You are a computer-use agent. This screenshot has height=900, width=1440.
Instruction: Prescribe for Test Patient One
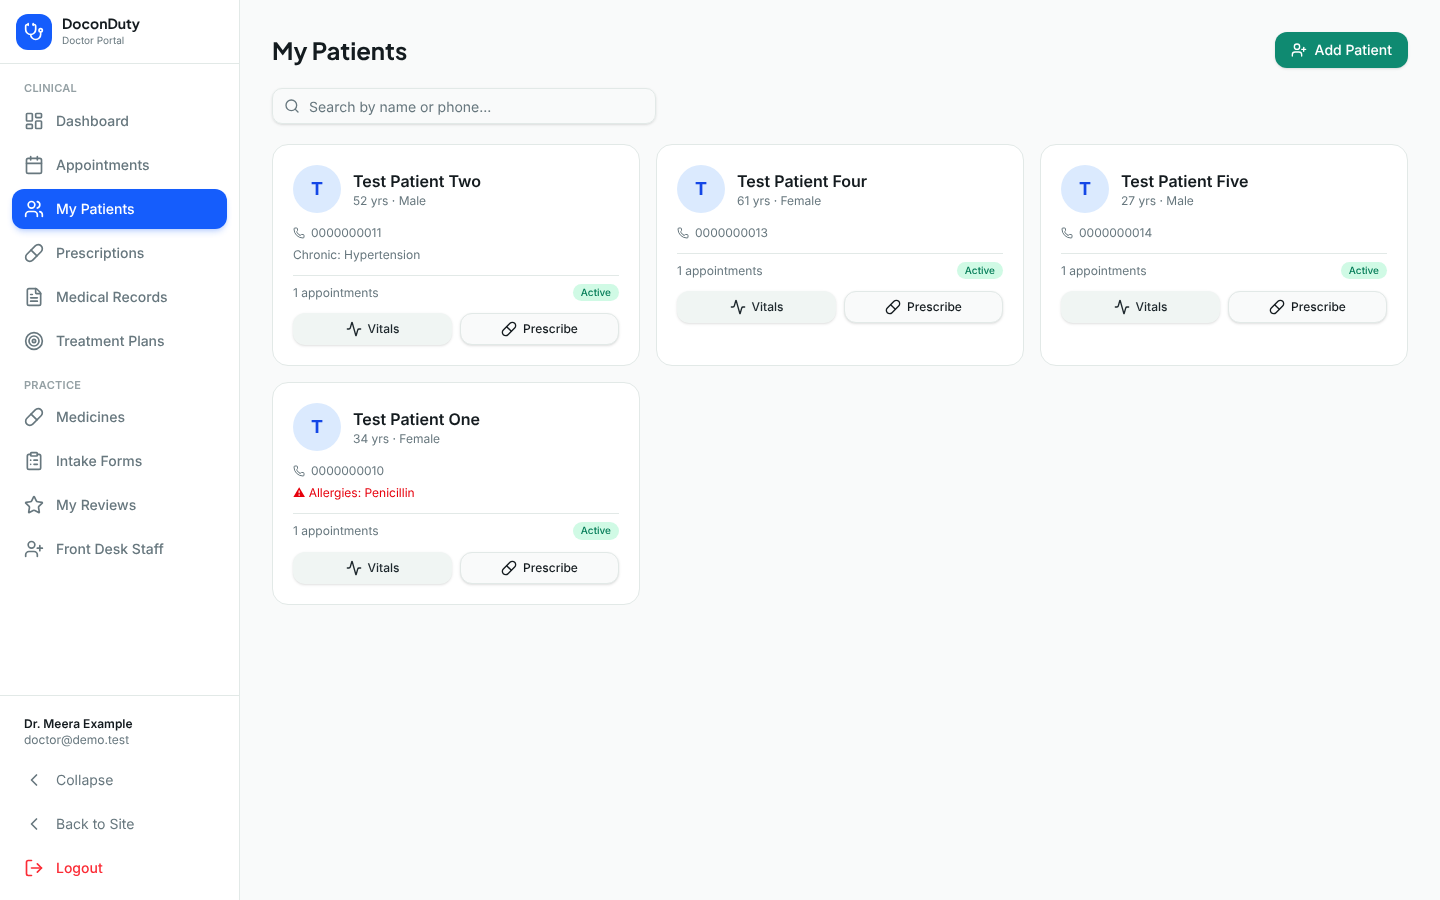click(539, 568)
